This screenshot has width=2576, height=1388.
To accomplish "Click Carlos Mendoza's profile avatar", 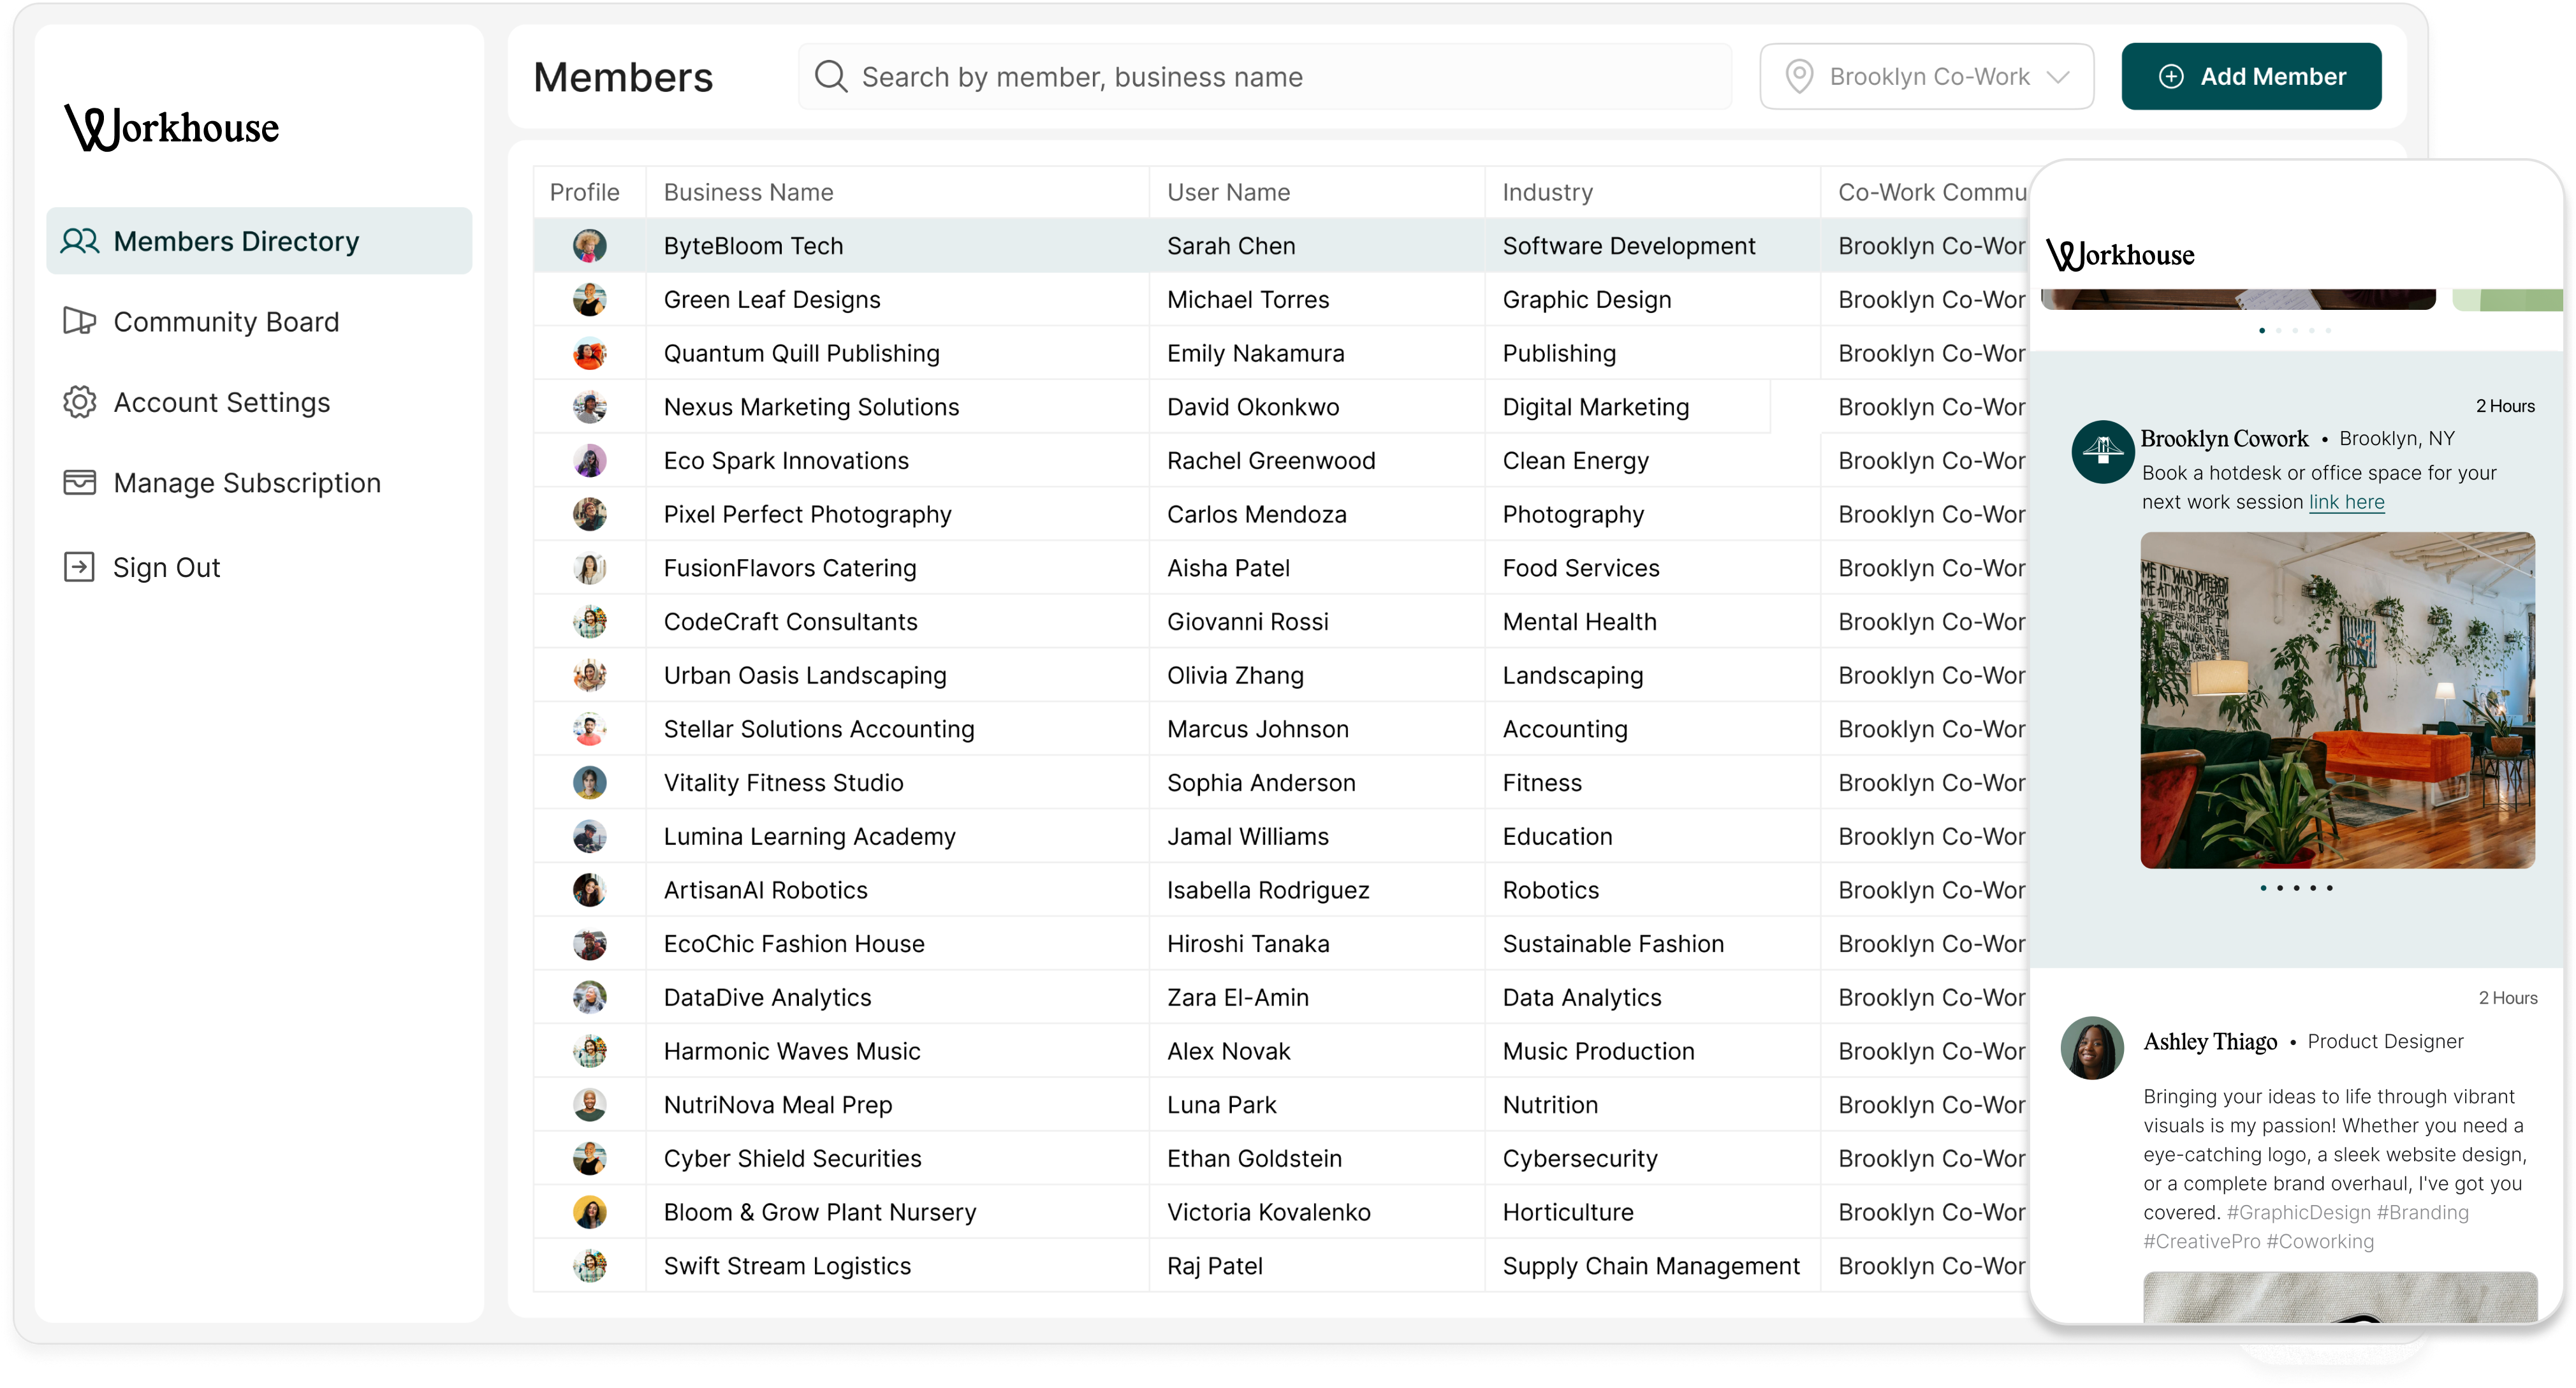I will point(590,514).
